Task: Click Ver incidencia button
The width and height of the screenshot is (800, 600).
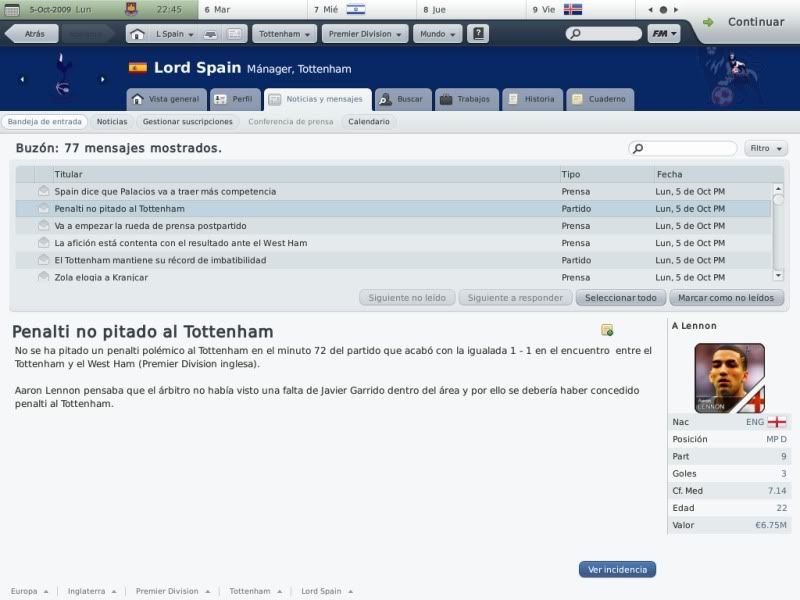Action: click(x=617, y=569)
